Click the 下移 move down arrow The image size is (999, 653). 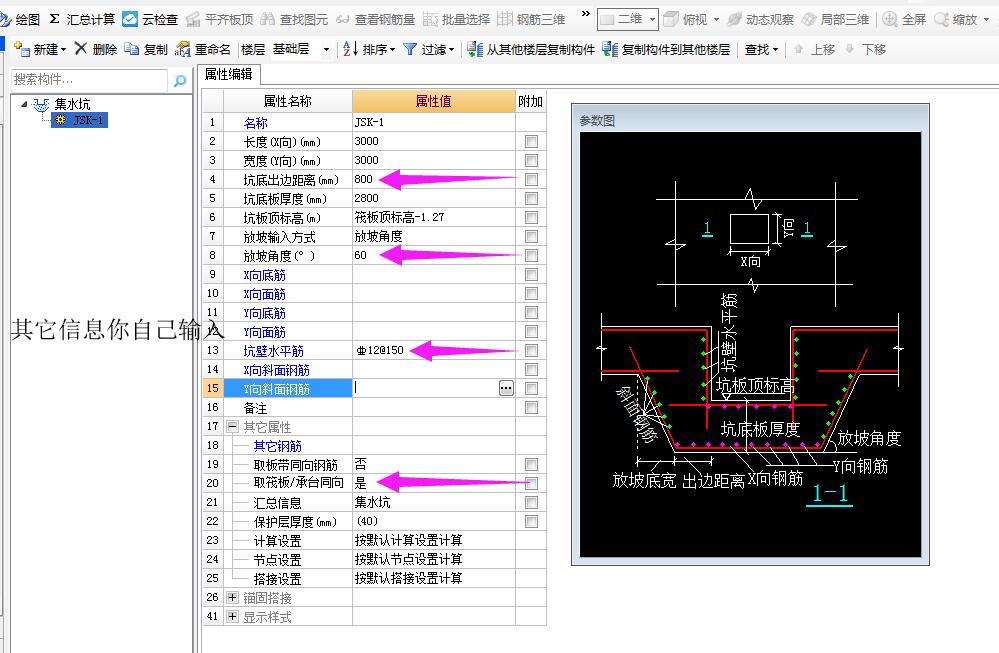(849, 49)
